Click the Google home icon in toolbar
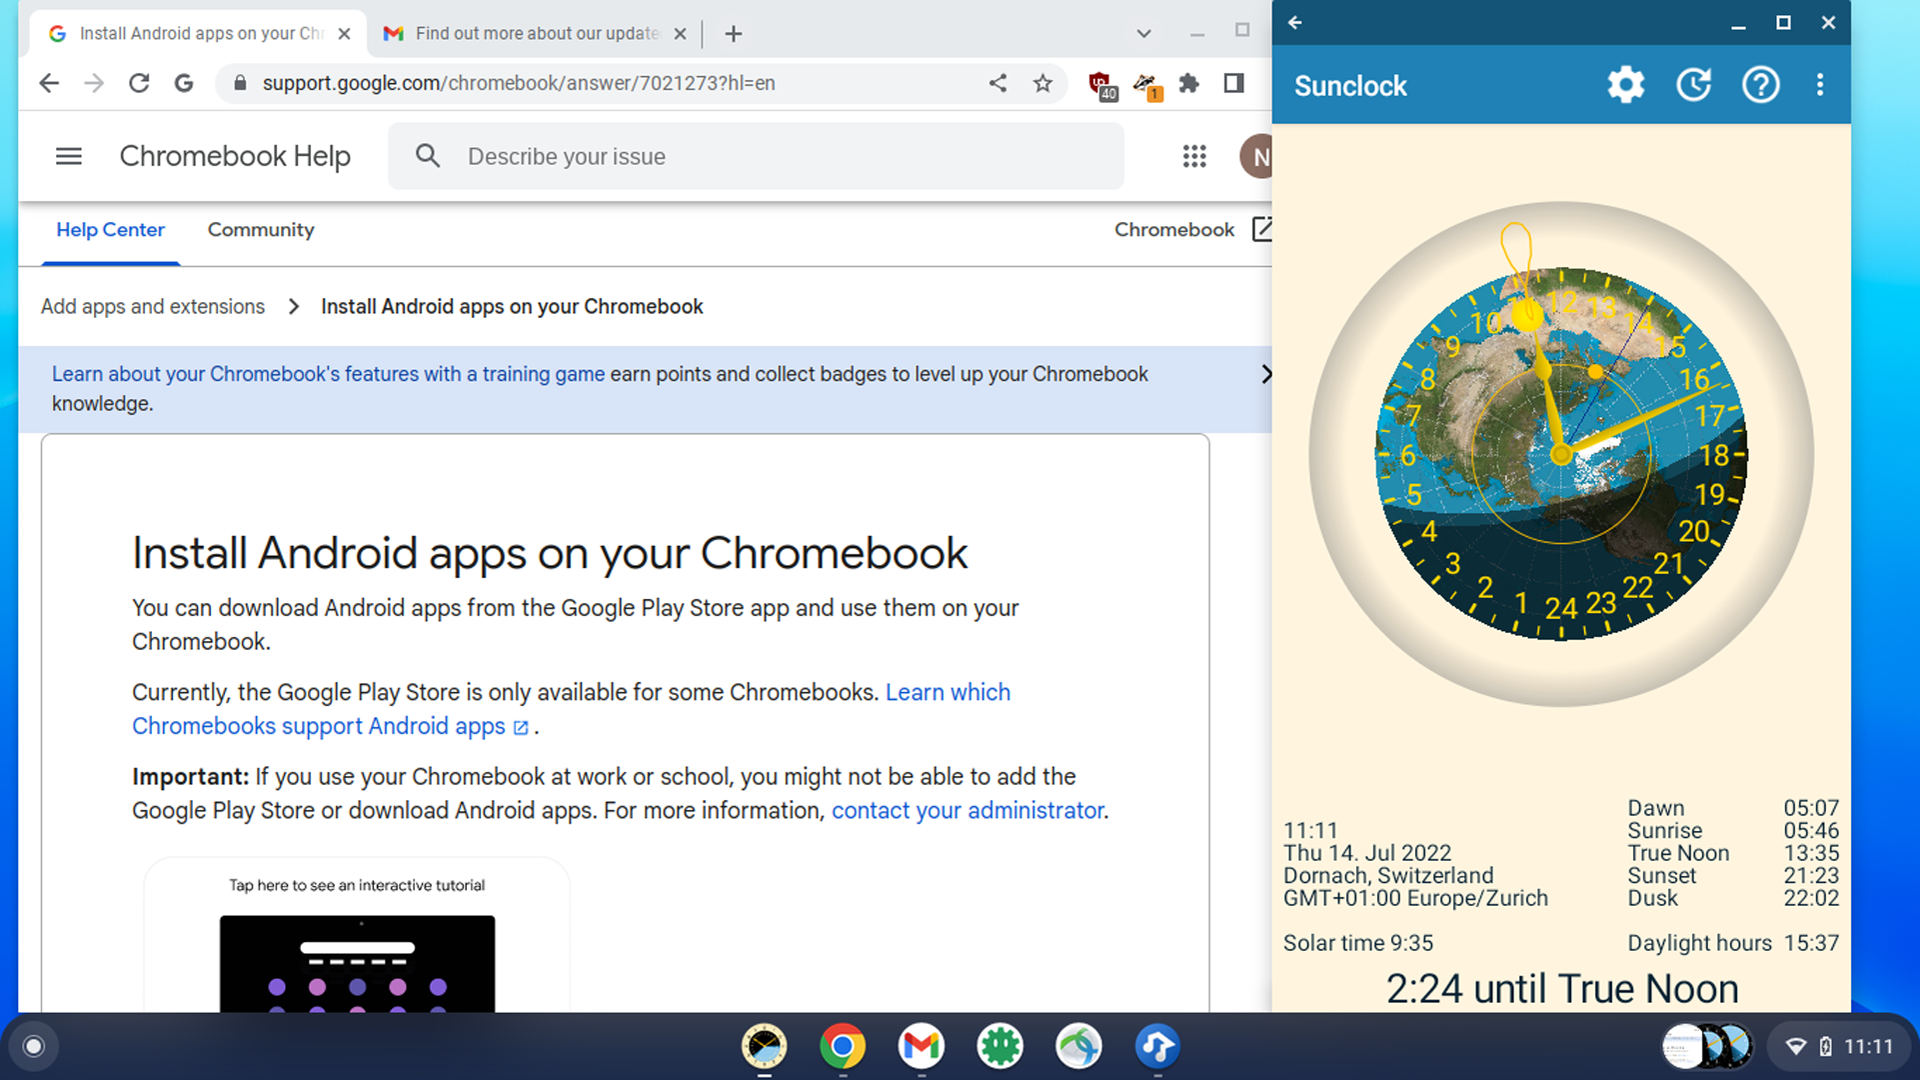This screenshot has height=1080, width=1920. [184, 83]
